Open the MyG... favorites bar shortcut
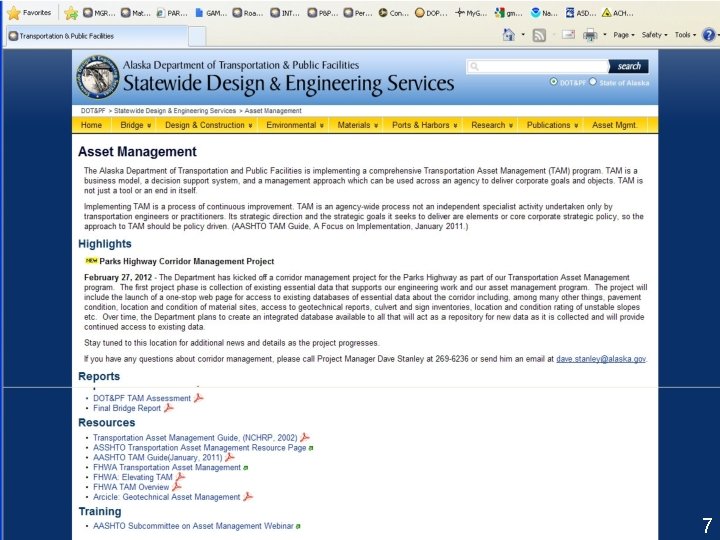This screenshot has height=540, width=720. click(x=471, y=13)
